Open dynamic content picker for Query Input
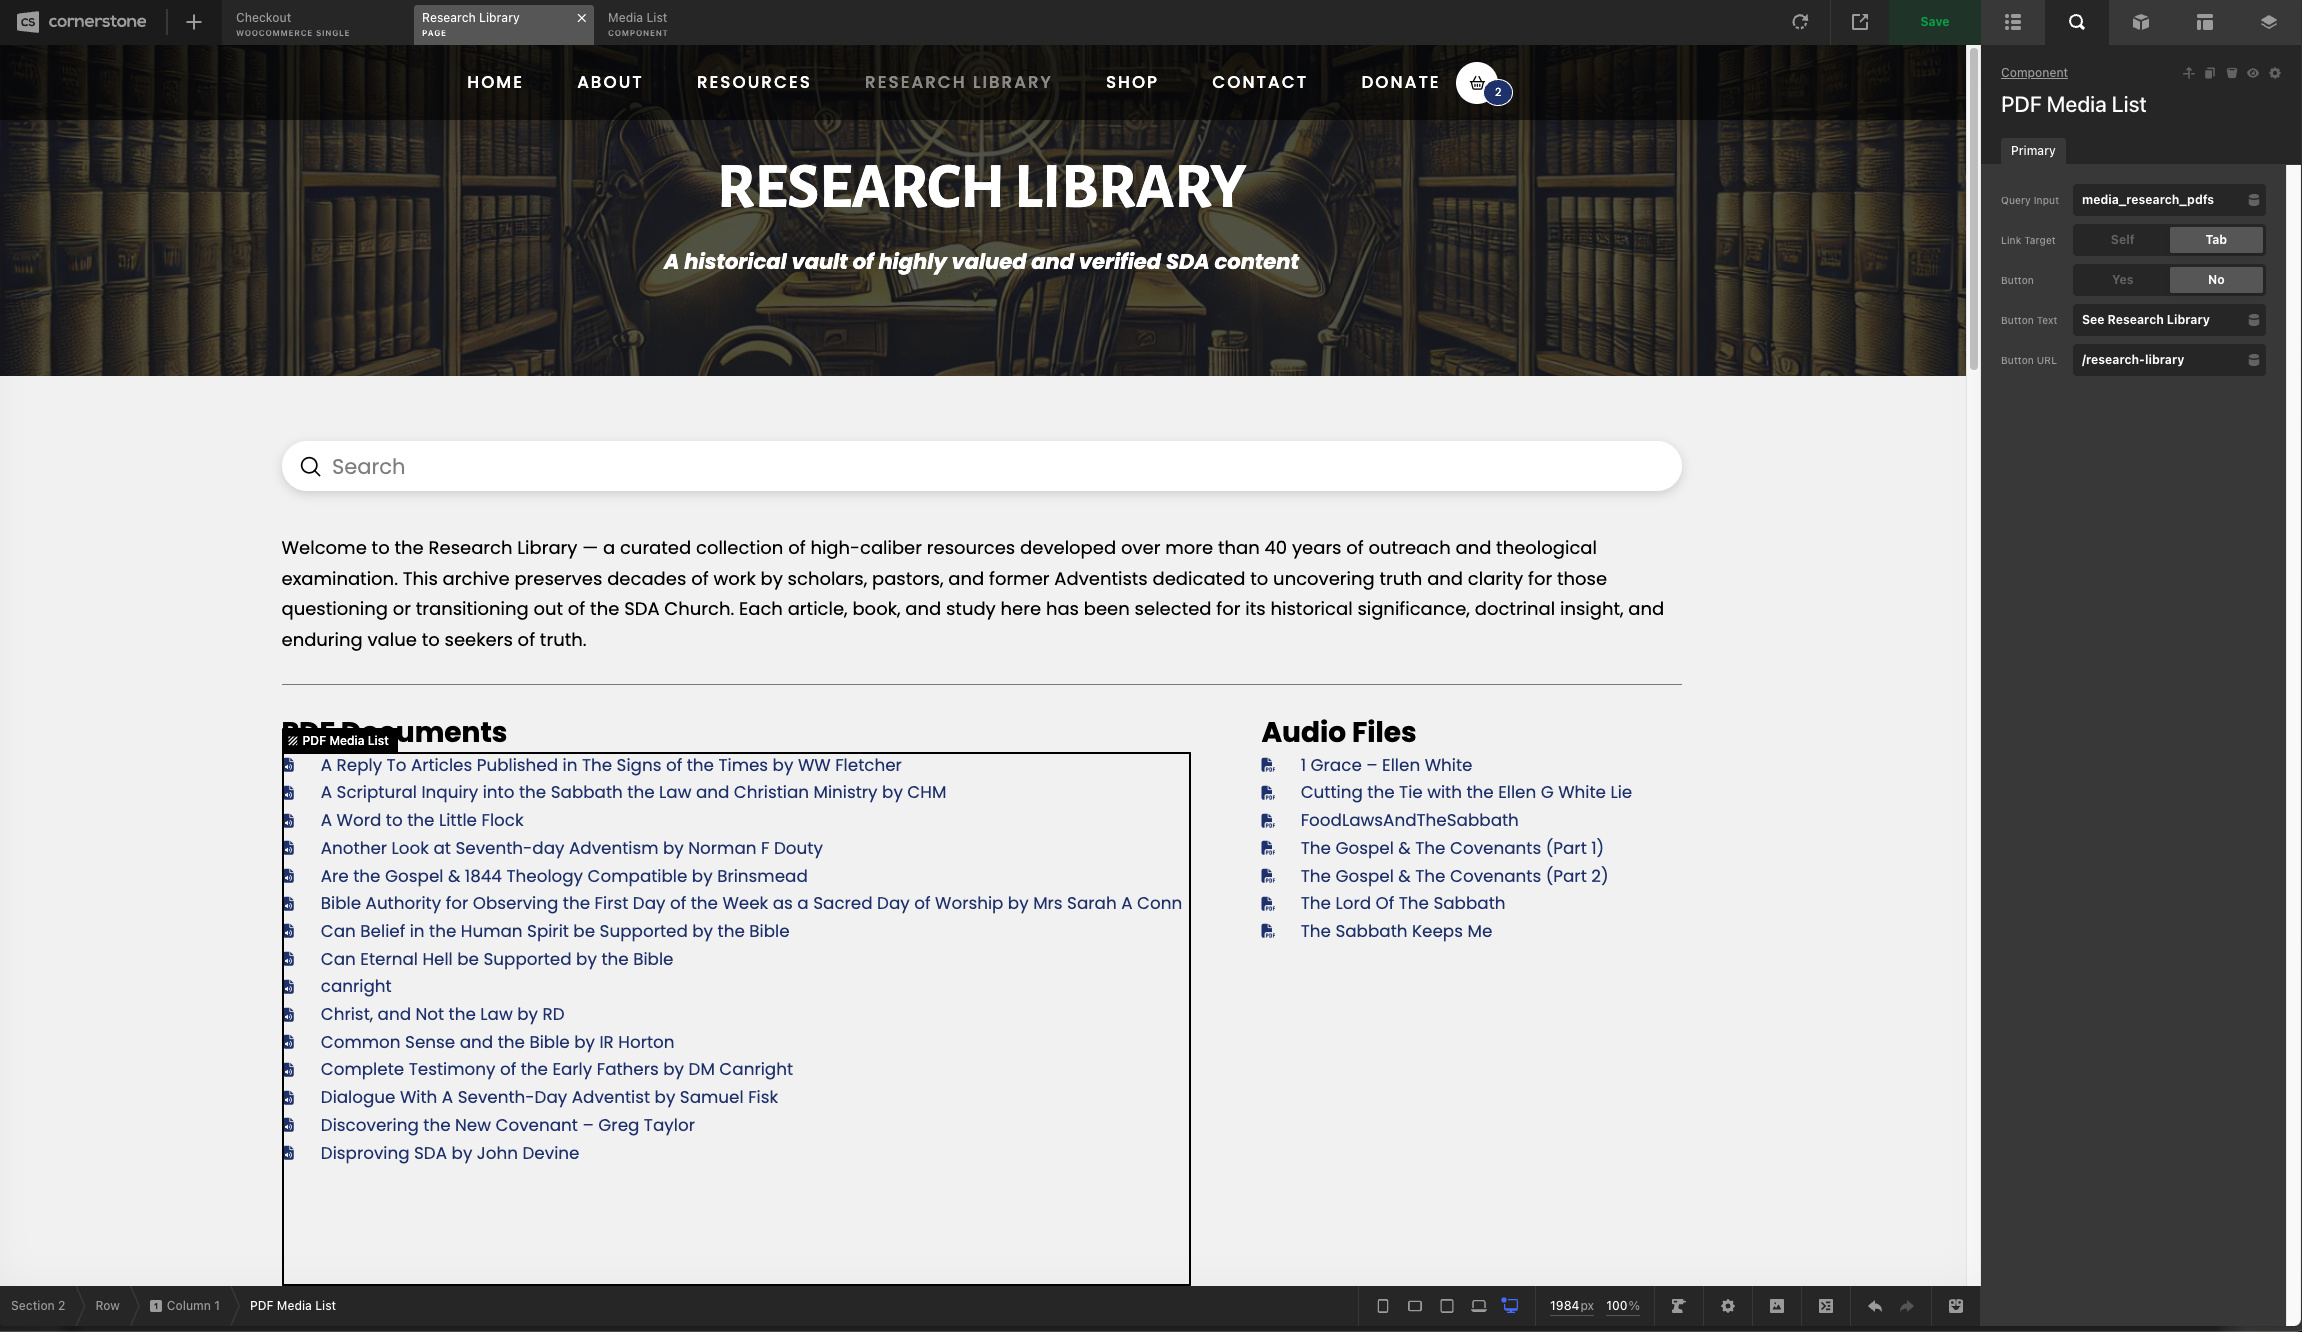 [2254, 200]
